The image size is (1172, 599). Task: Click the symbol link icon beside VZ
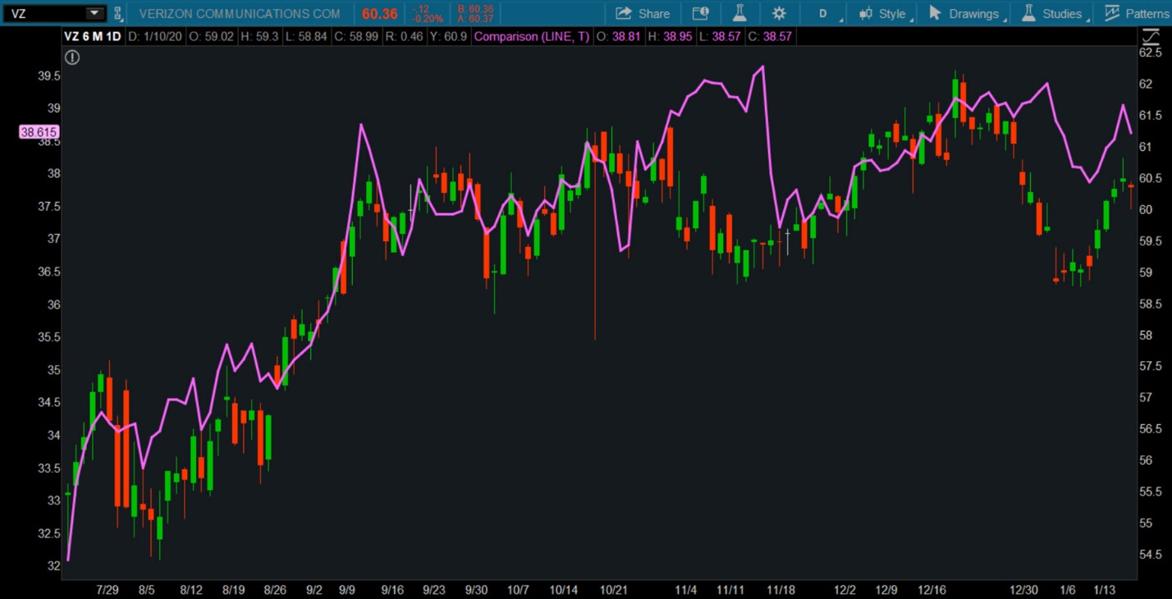click(117, 13)
